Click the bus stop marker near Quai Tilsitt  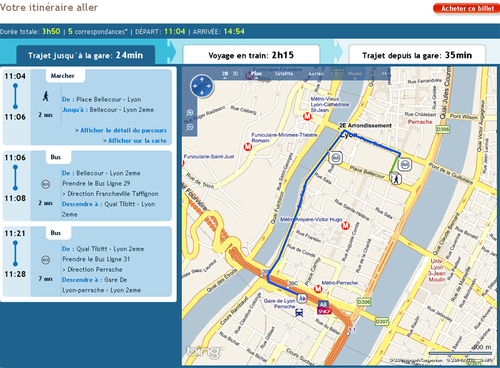pos(335,157)
